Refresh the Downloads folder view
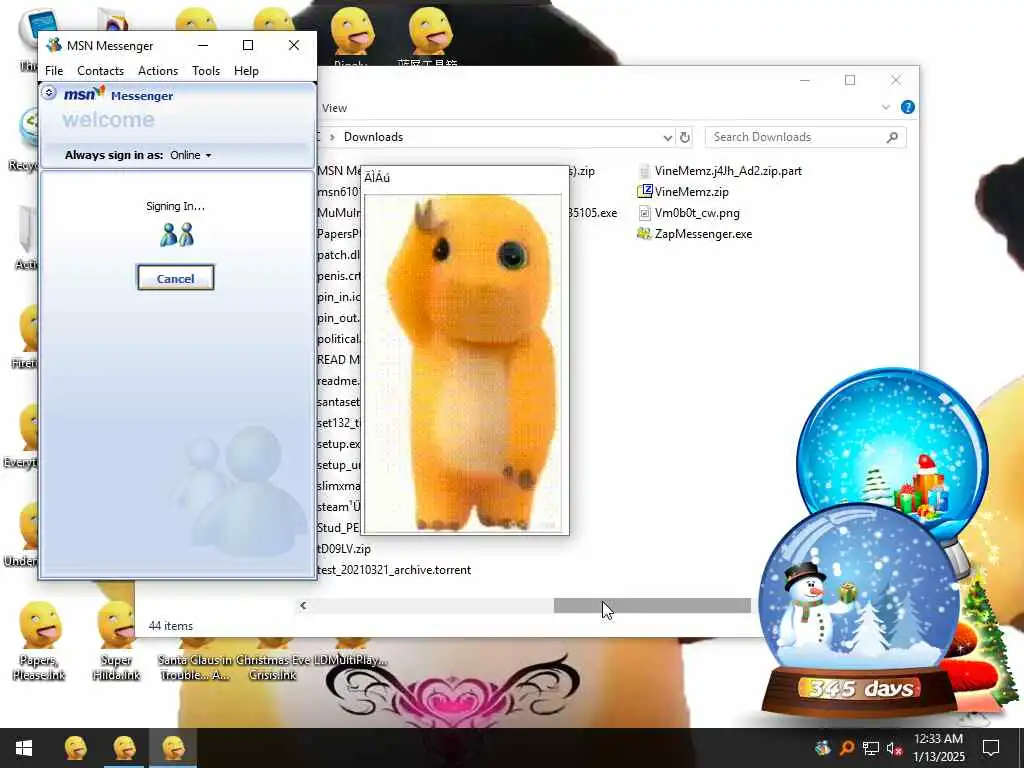This screenshot has height=768, width=1024. (684, 137)
